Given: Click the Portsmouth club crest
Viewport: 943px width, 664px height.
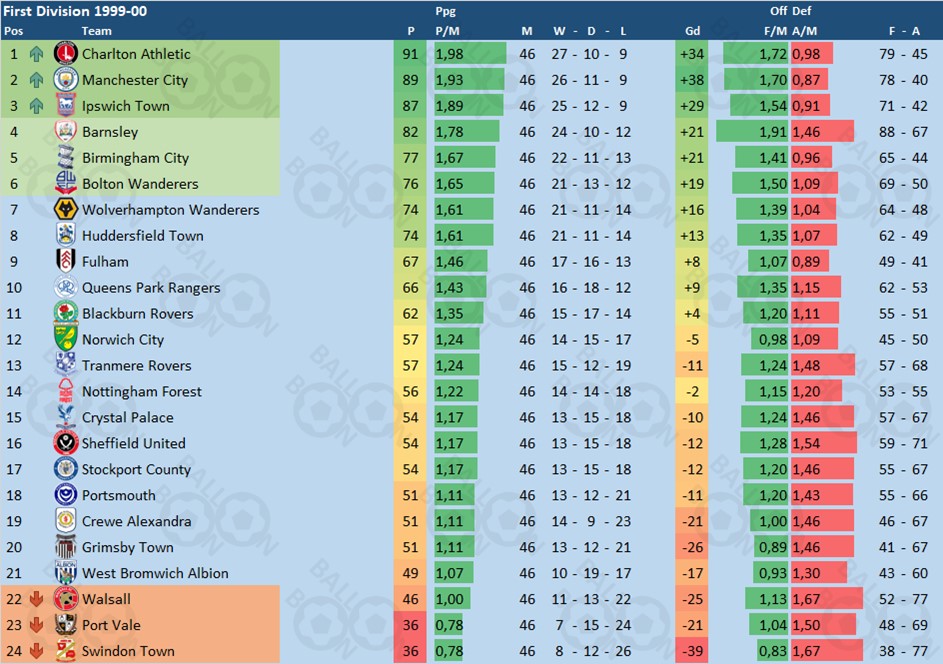Looking at the screenshot, I should [66, 494].
